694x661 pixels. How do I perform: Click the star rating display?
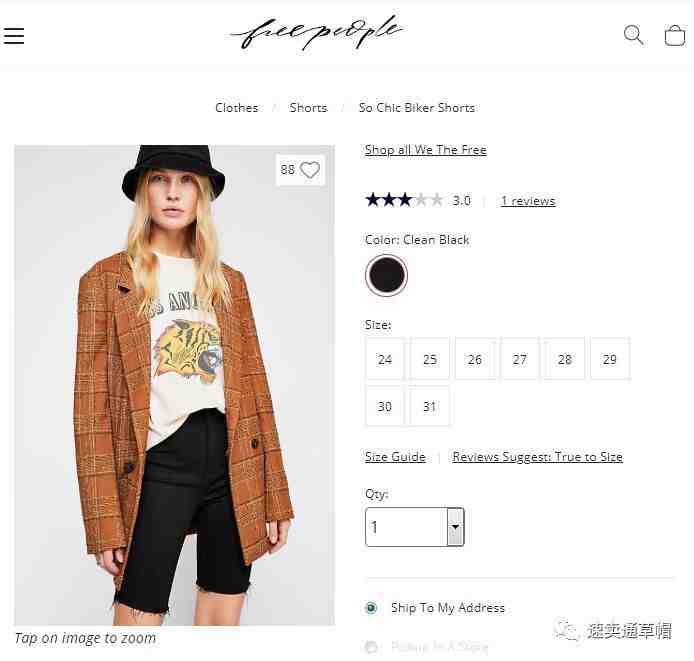(404, 200)
